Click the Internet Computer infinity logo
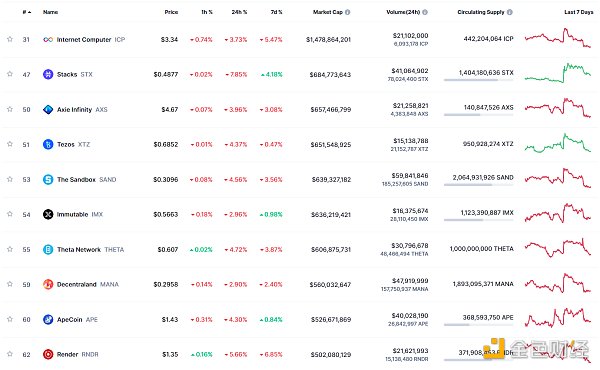 (48, 39)
